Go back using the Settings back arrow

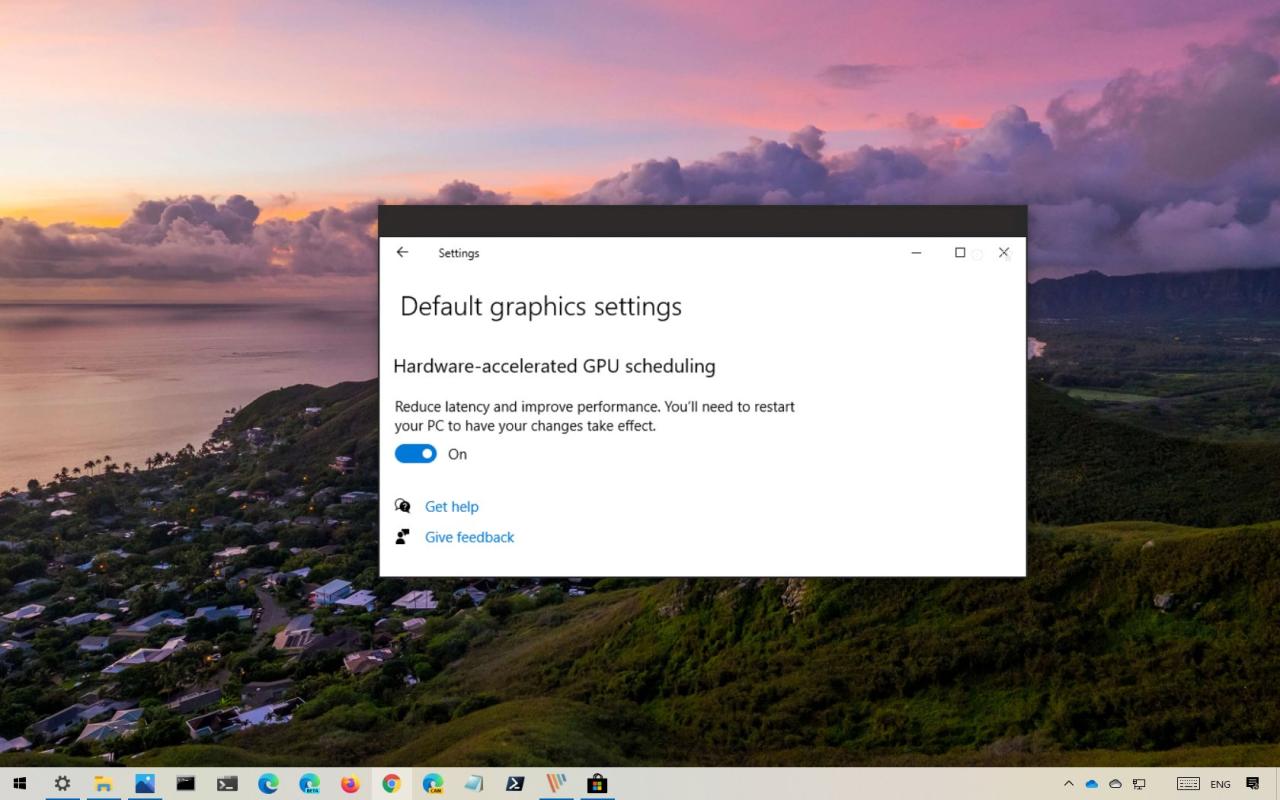click(x=402, y=252)
